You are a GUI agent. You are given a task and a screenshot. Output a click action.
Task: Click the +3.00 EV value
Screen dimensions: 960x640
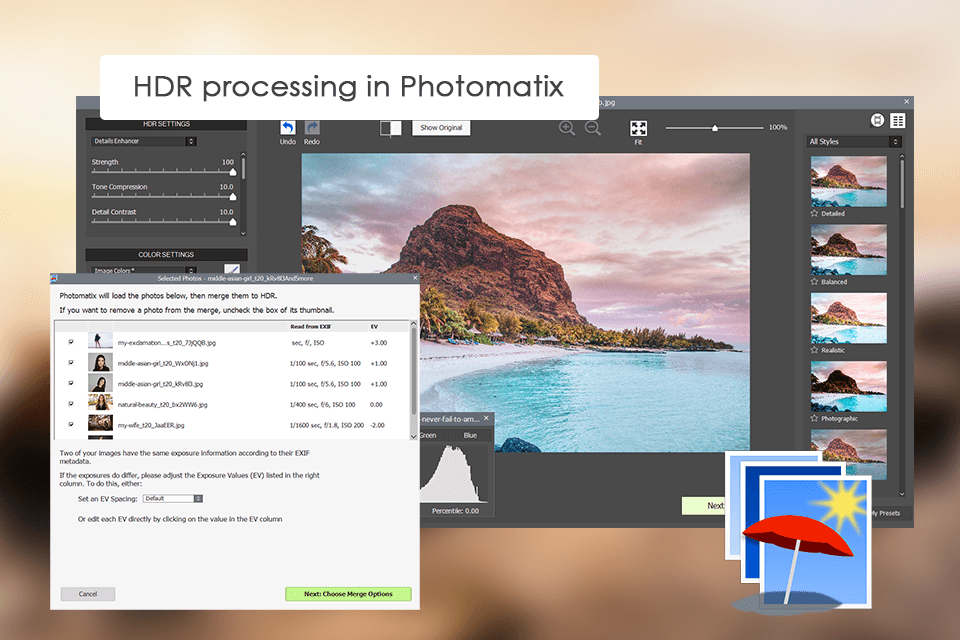[378, 343]
